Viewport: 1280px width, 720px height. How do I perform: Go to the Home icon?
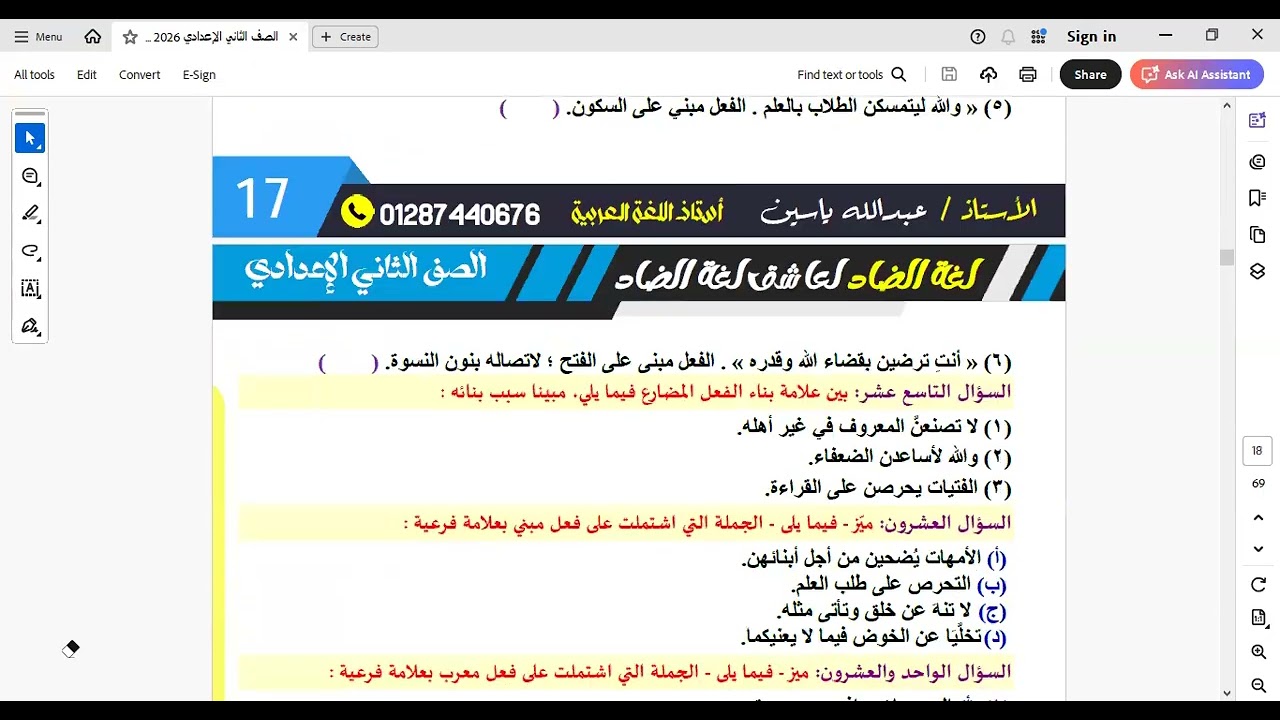(93, 37)
